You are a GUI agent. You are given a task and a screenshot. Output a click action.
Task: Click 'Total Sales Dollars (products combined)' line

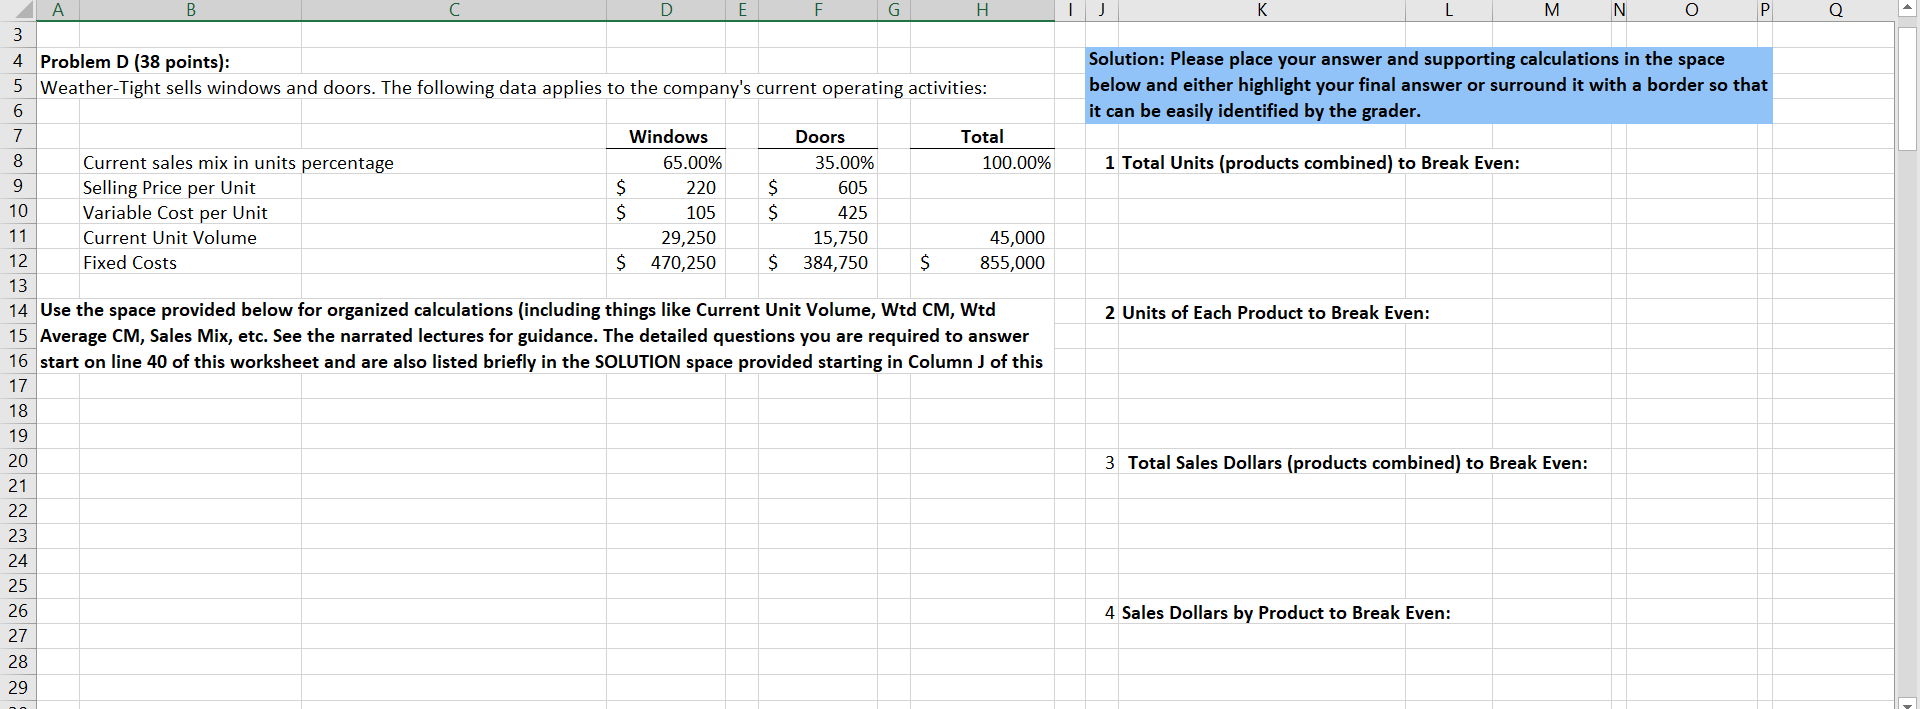pos(1357,462)
